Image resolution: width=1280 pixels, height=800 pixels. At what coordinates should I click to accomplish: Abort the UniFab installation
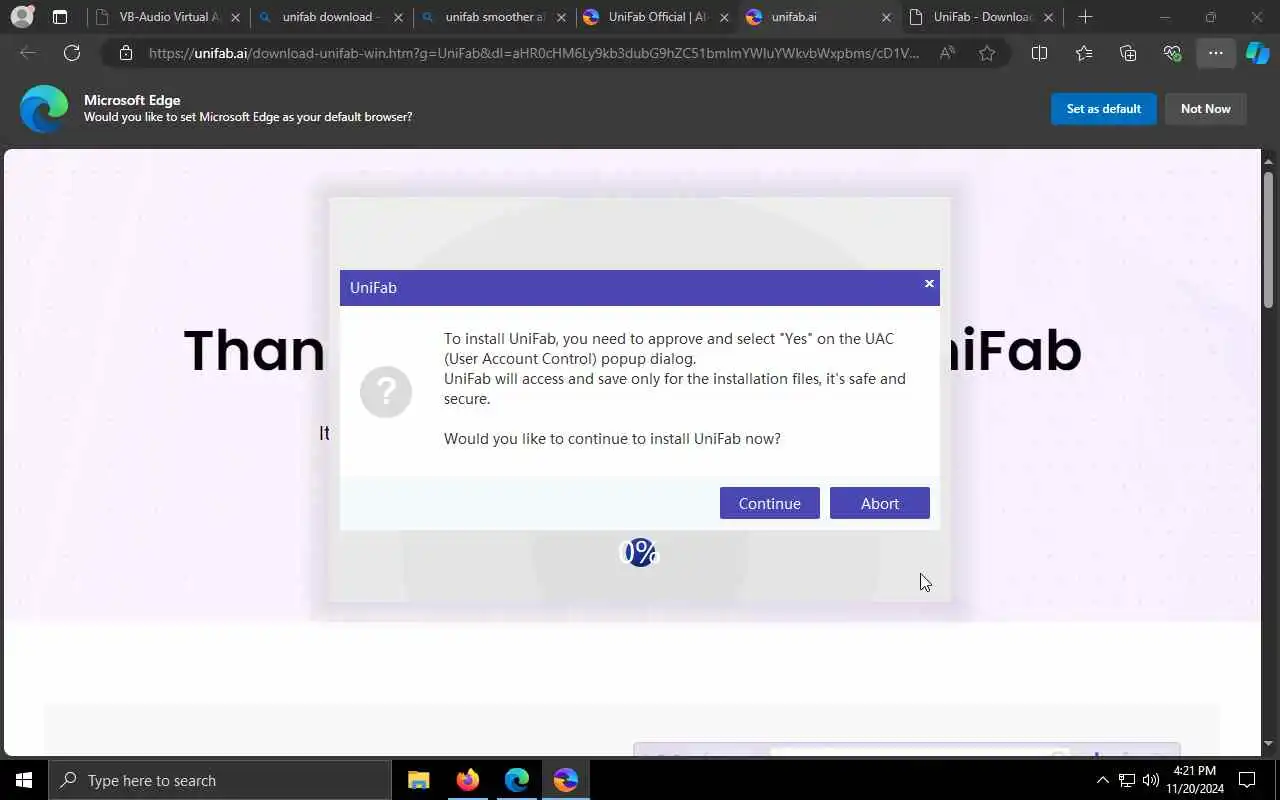879,503
